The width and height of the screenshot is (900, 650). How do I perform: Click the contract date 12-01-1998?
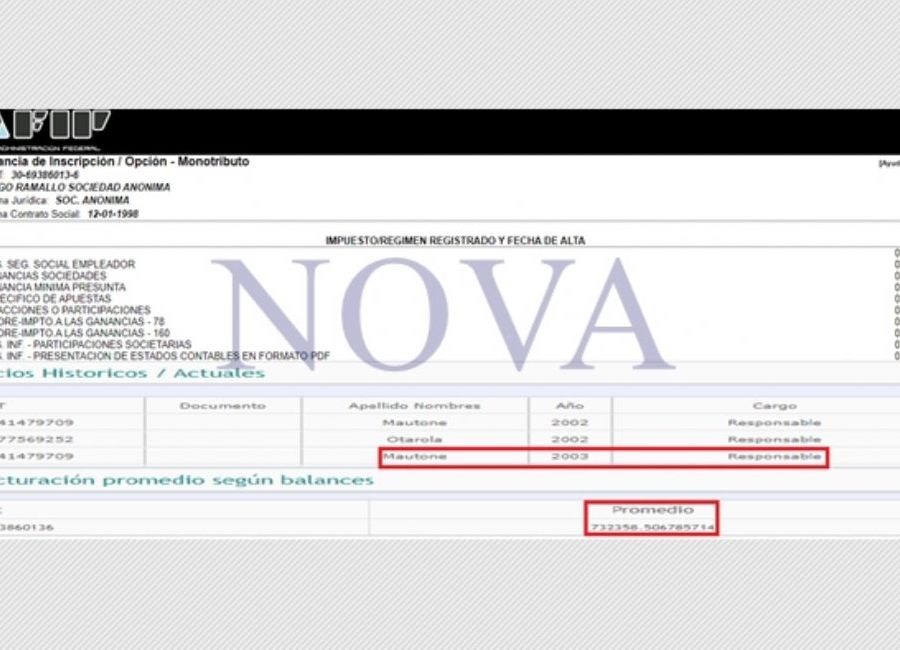tap(115, 213)
